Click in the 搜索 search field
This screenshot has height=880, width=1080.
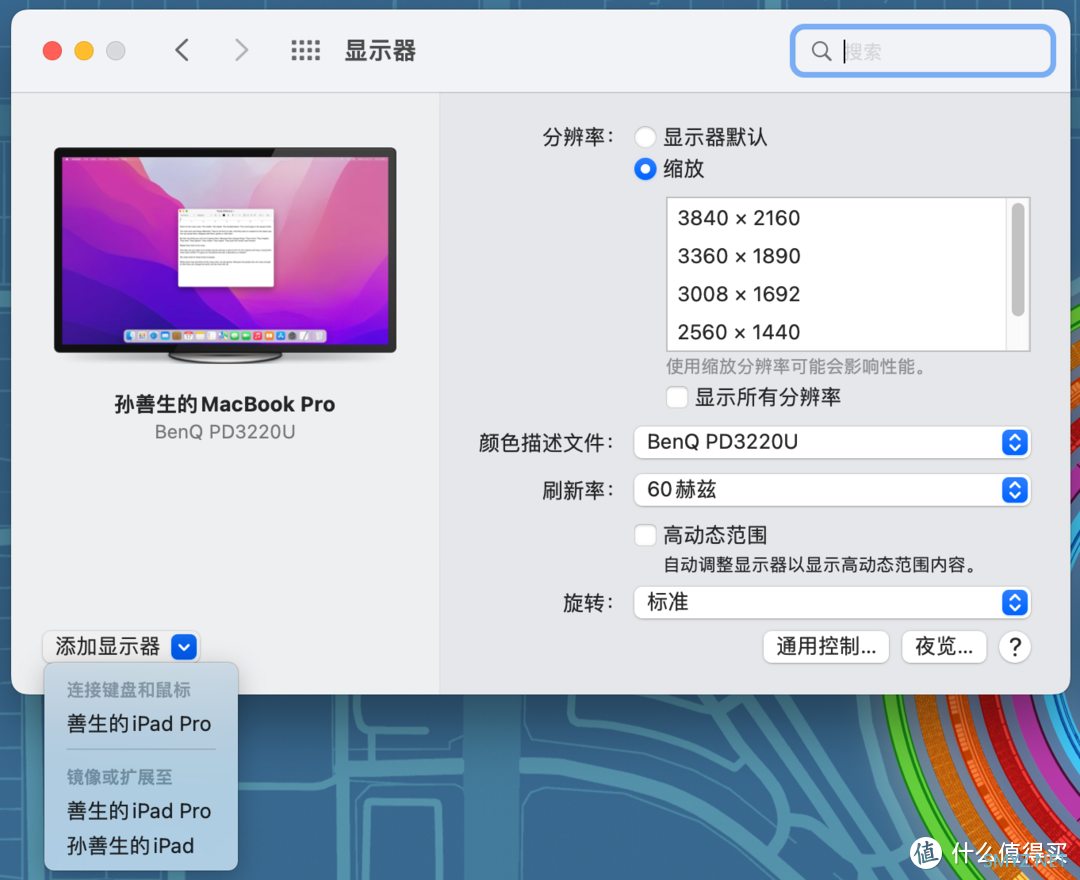923,51
